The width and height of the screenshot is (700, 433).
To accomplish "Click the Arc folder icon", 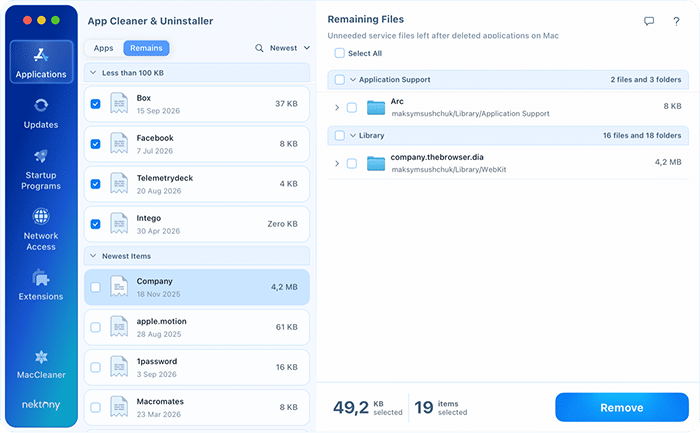I will 376,108.
